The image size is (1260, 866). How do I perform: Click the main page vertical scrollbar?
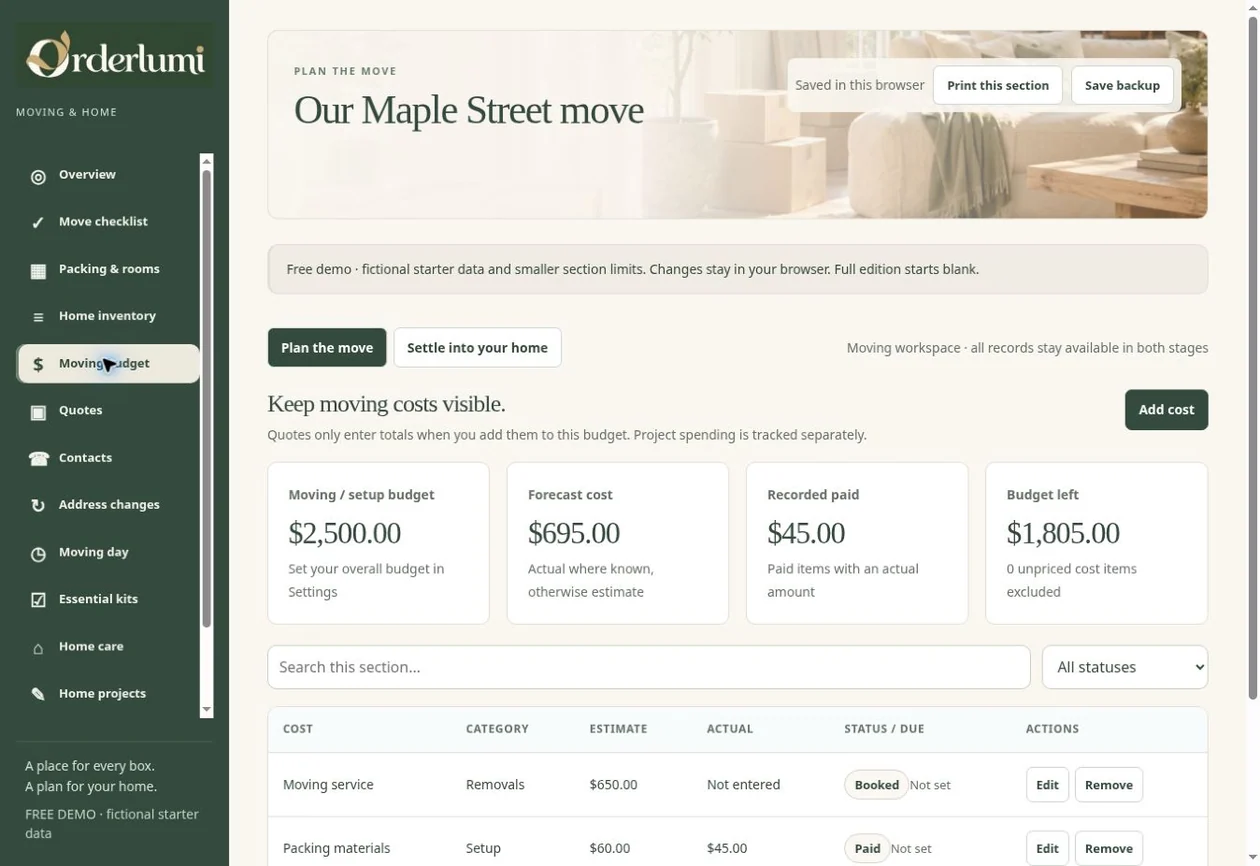pyautogui.click(x=1254, y=360)
